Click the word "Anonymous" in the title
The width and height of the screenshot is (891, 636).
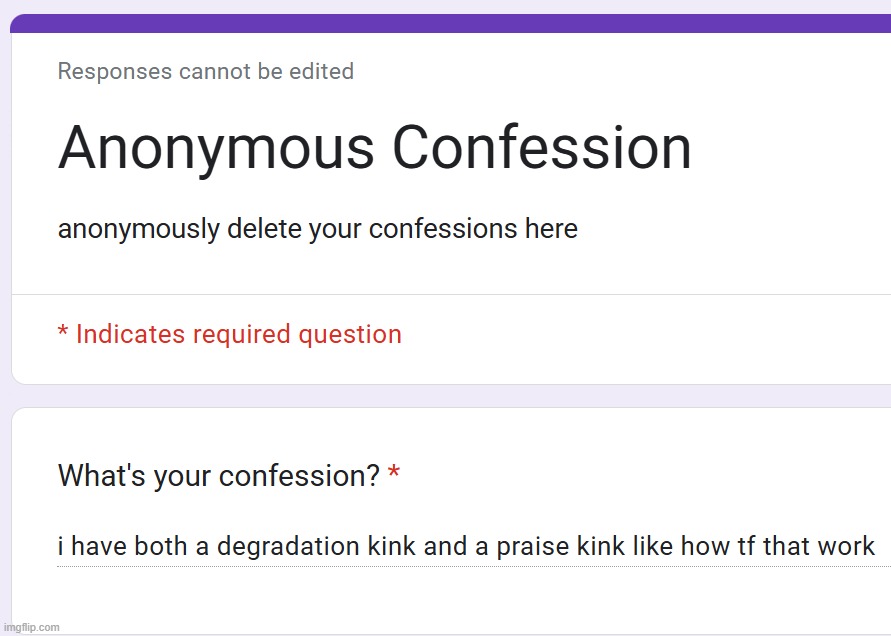point(216,149)
